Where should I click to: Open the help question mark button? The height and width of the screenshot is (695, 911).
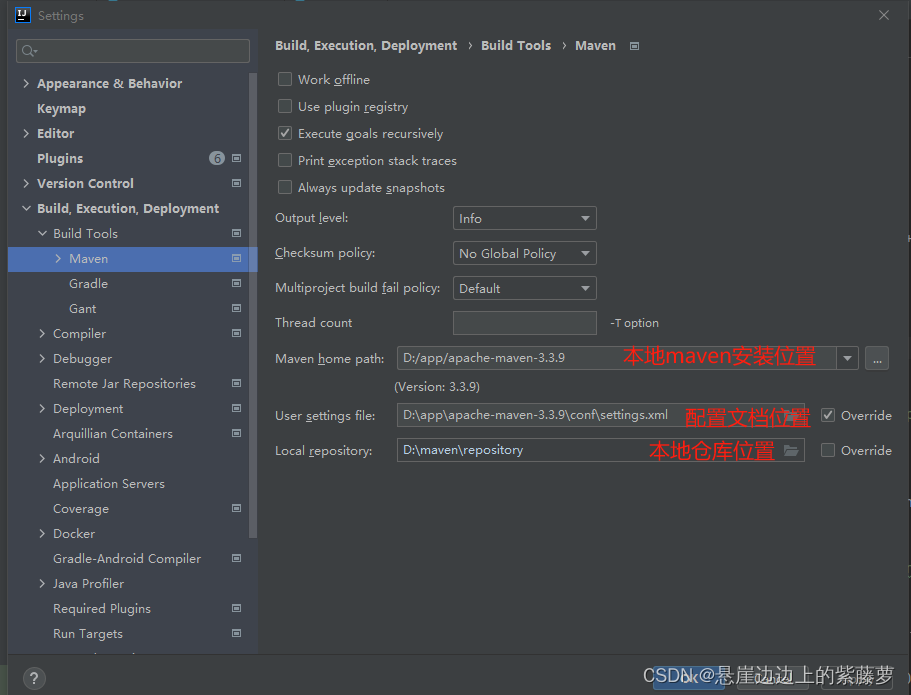[34, 678]
